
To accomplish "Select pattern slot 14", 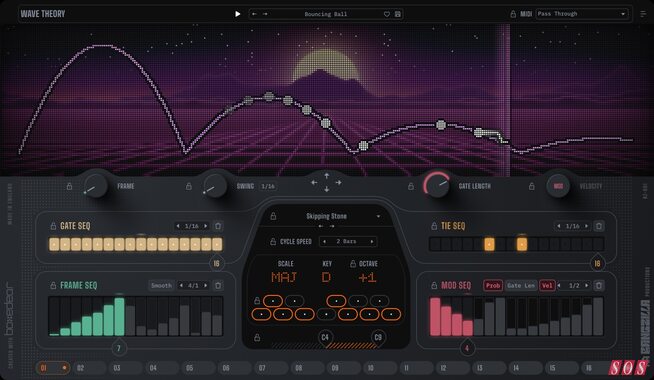I will coord(525,368).
